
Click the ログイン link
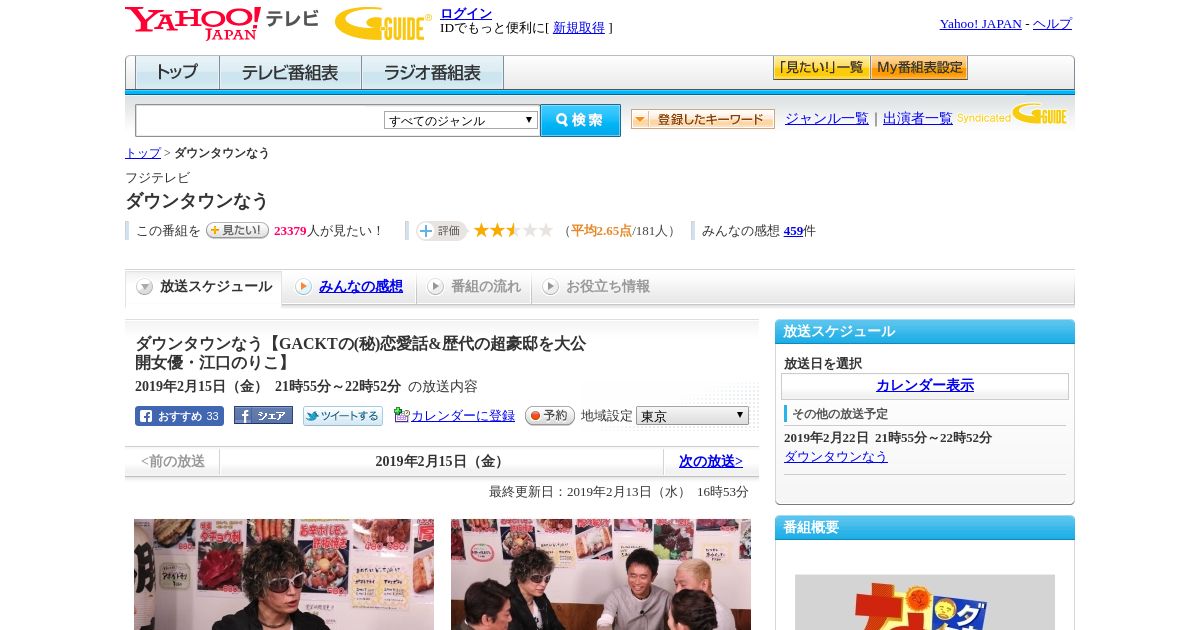466,13
